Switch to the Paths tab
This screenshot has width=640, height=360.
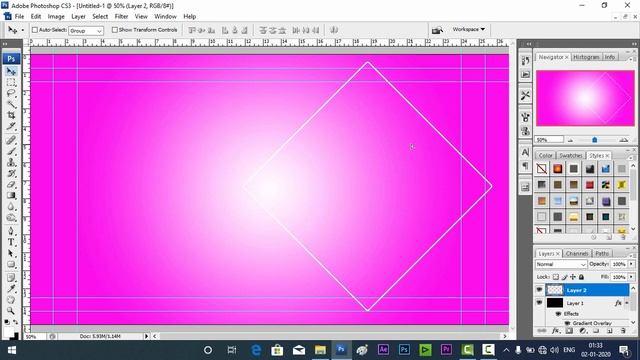coord(602,253)
